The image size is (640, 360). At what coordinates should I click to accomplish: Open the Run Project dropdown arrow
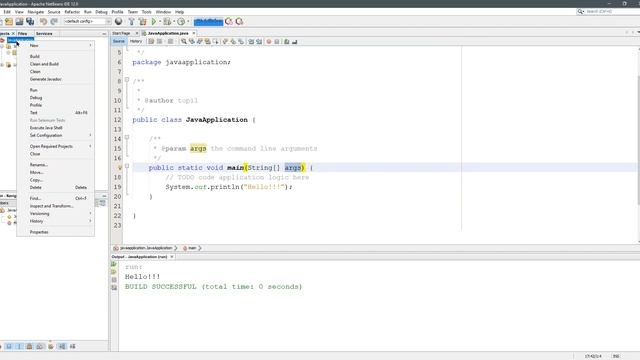[160, 21]
